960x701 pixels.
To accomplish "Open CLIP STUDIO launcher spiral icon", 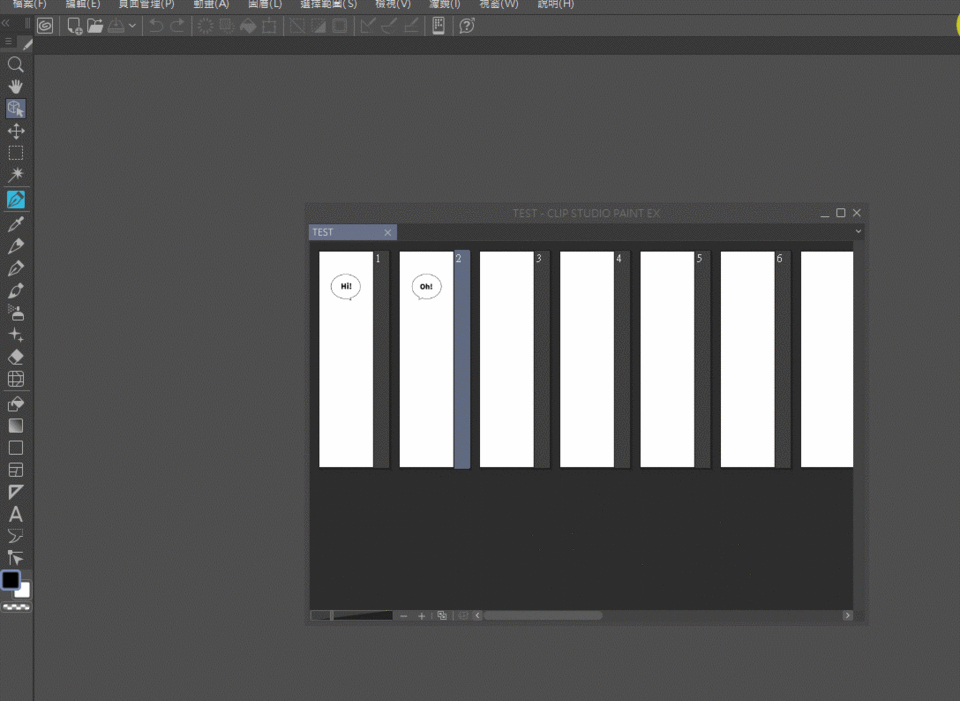I will 45,26.
